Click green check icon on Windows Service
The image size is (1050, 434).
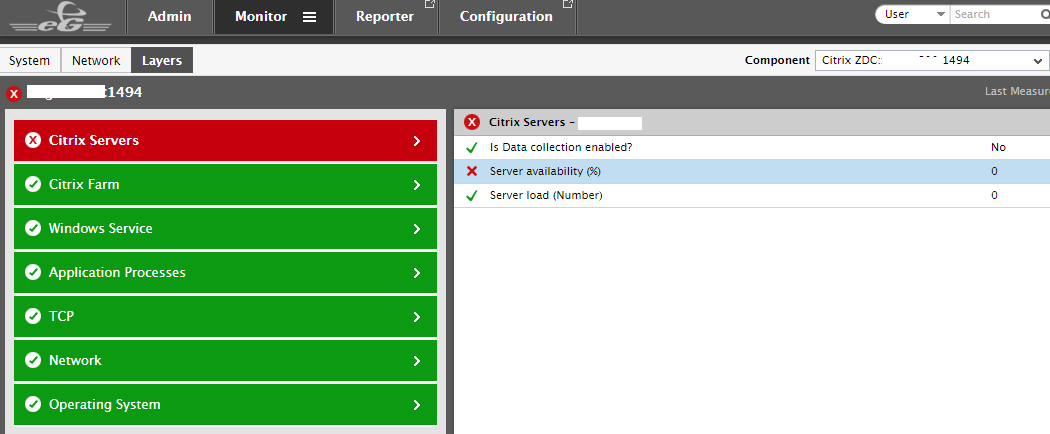click(x=33, y=228)
